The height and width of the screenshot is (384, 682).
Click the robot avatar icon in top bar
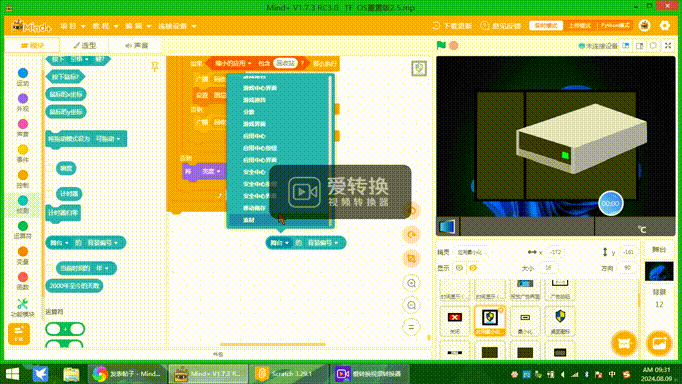pyautogui.click(x=644, y=26)
